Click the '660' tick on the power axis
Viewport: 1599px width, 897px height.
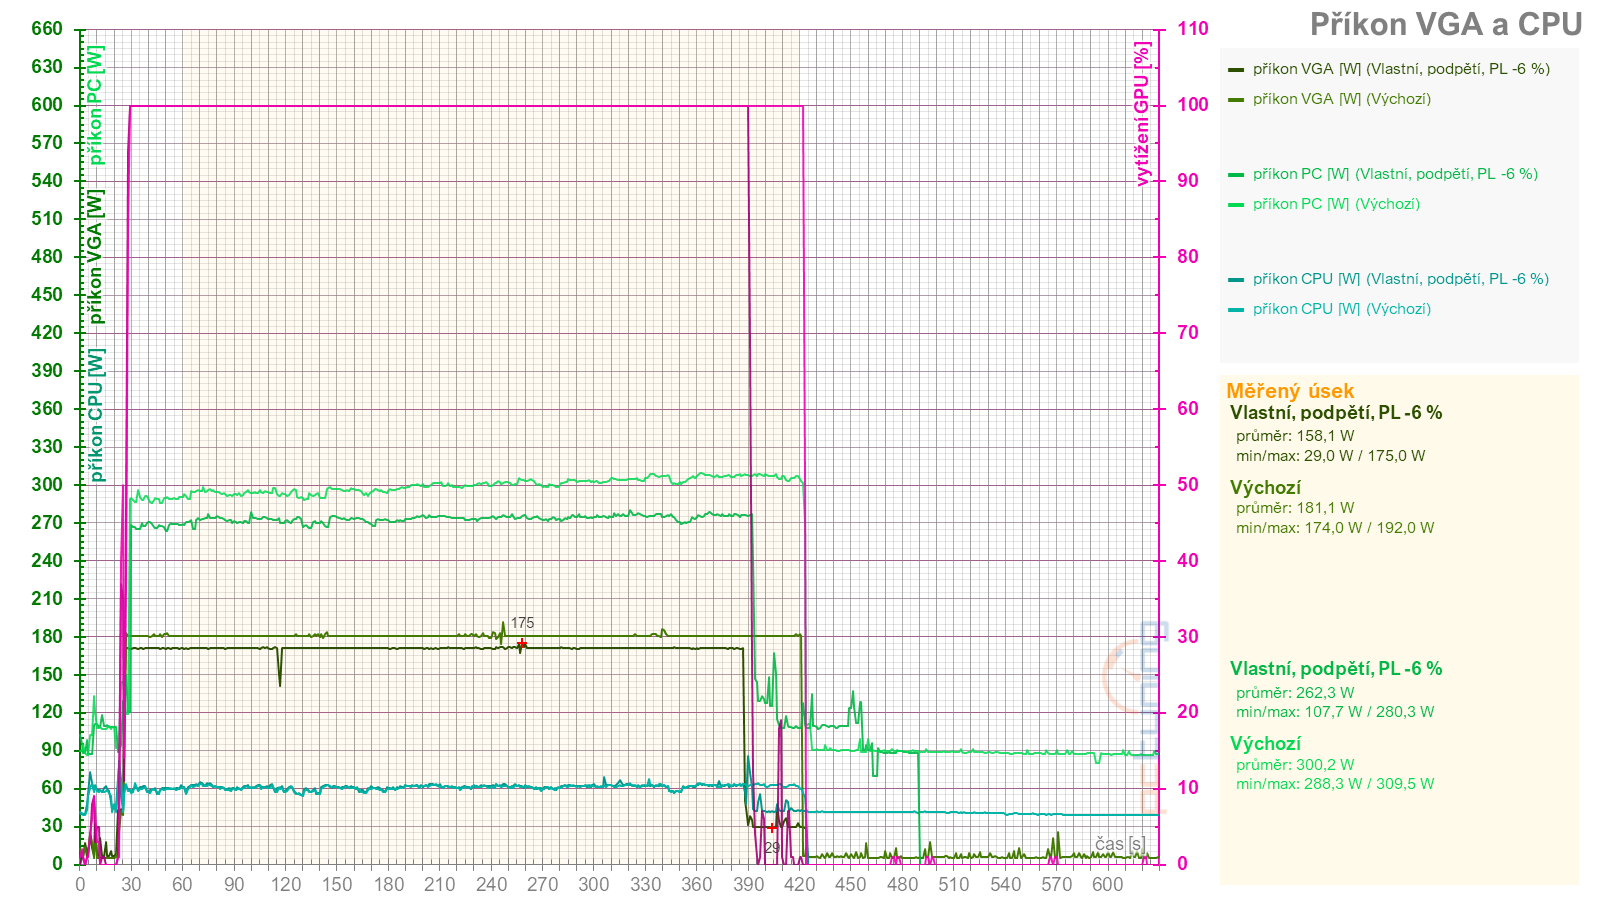click(x=47, y=29)
